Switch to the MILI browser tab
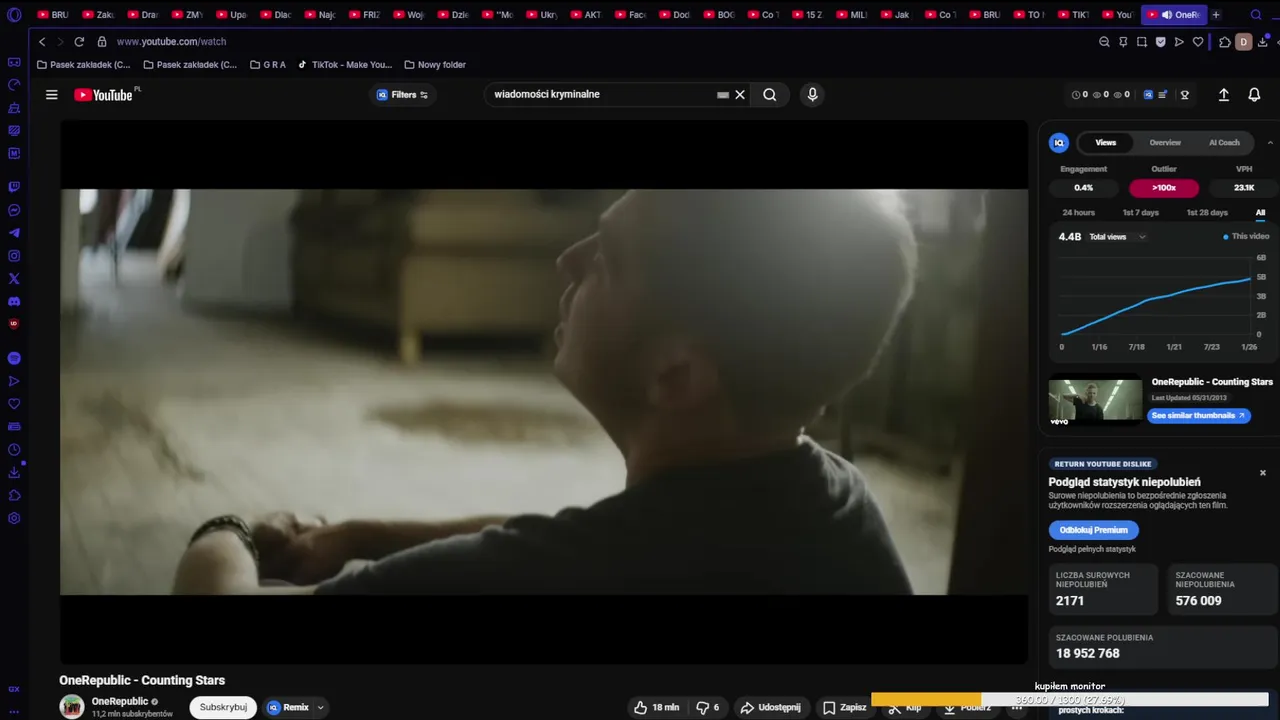This screenshot has width=1280, height=720. tap(852, 15)
